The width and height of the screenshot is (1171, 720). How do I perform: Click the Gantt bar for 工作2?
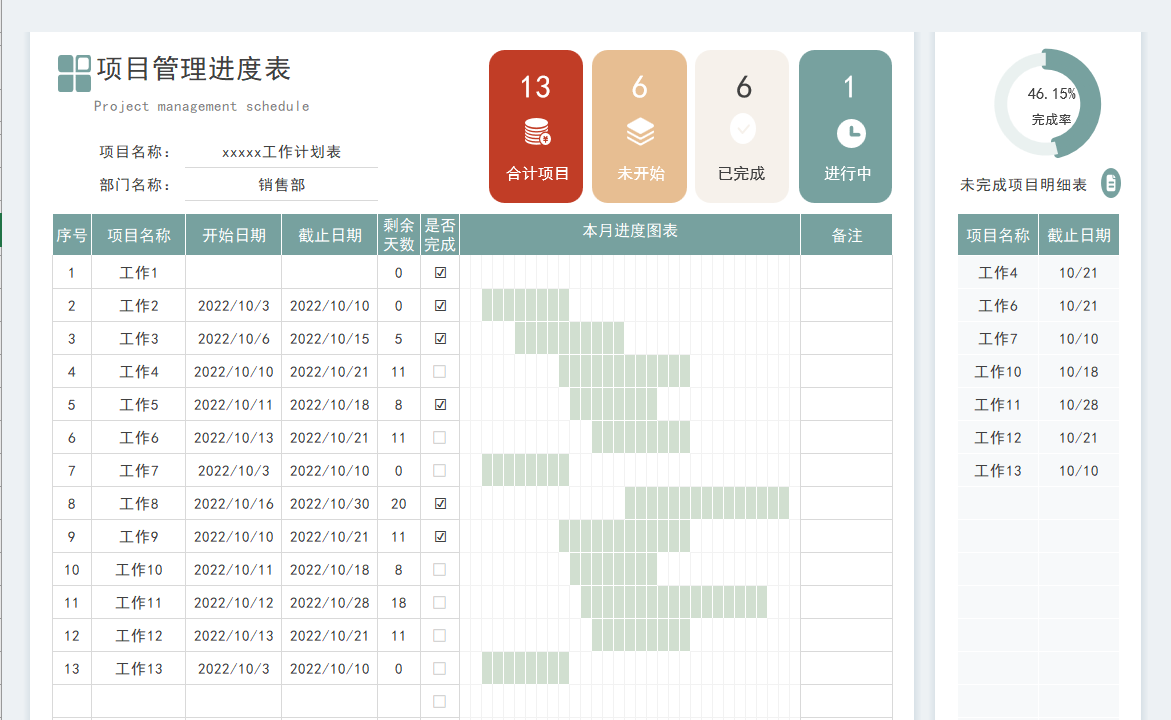point(525,305)
